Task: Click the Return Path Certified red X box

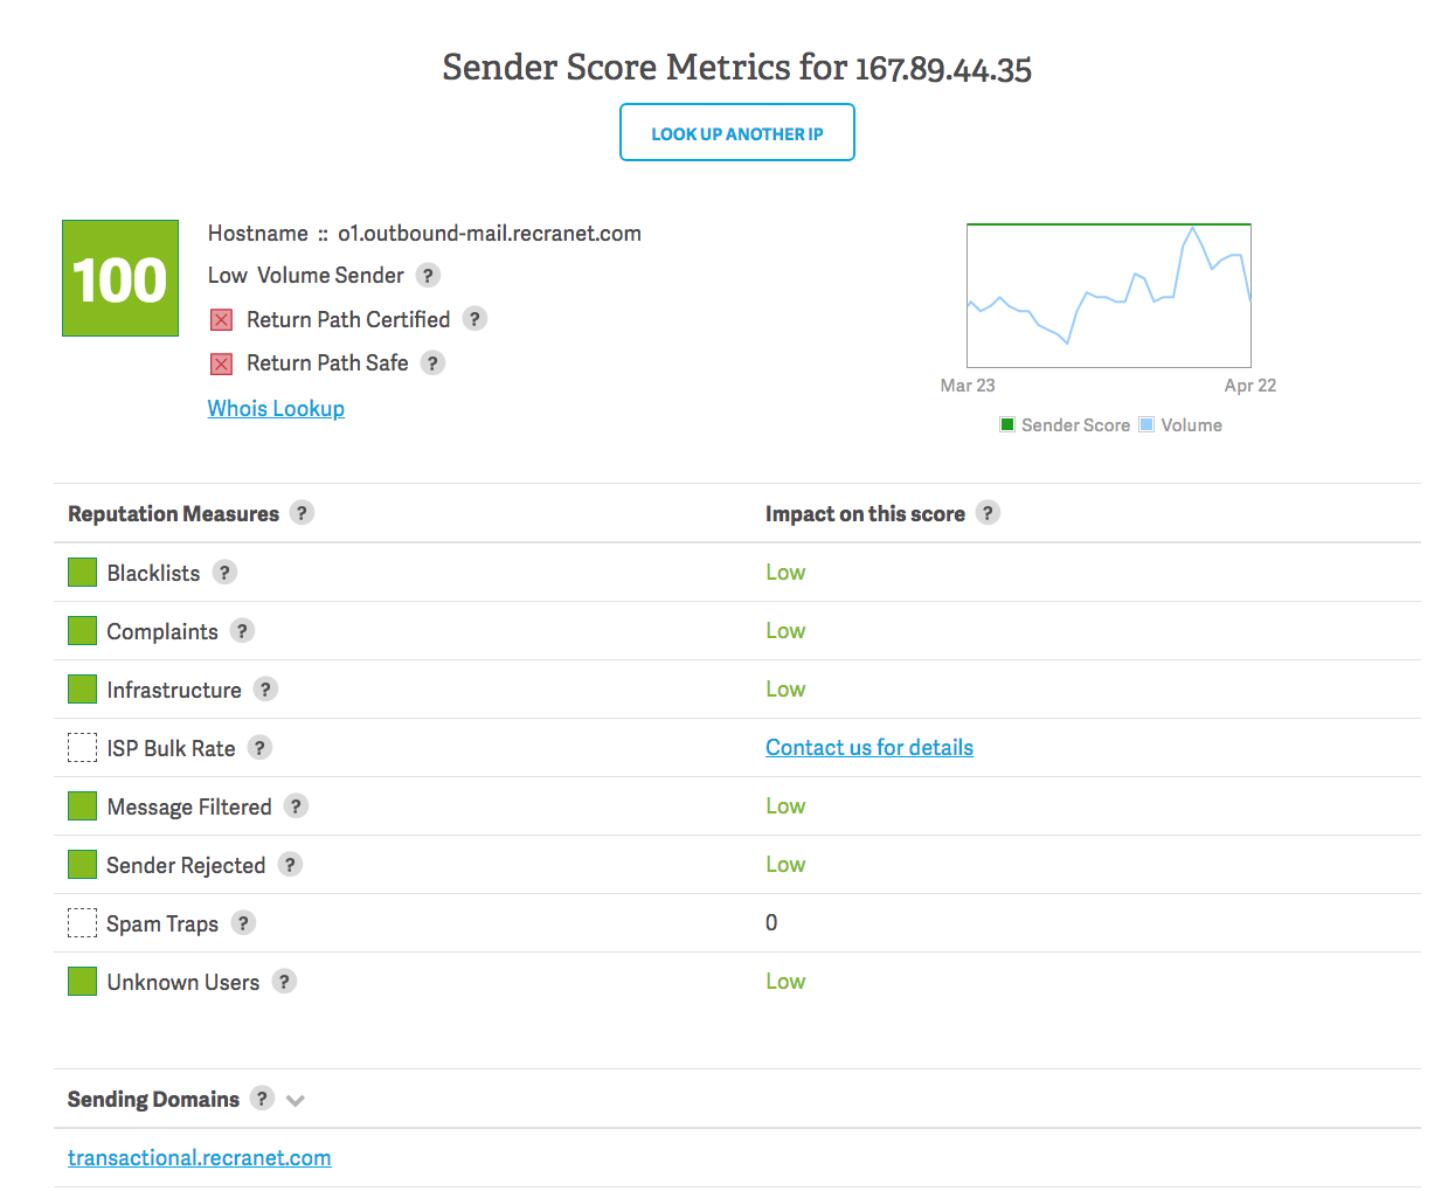Action: tap(221, 320)
